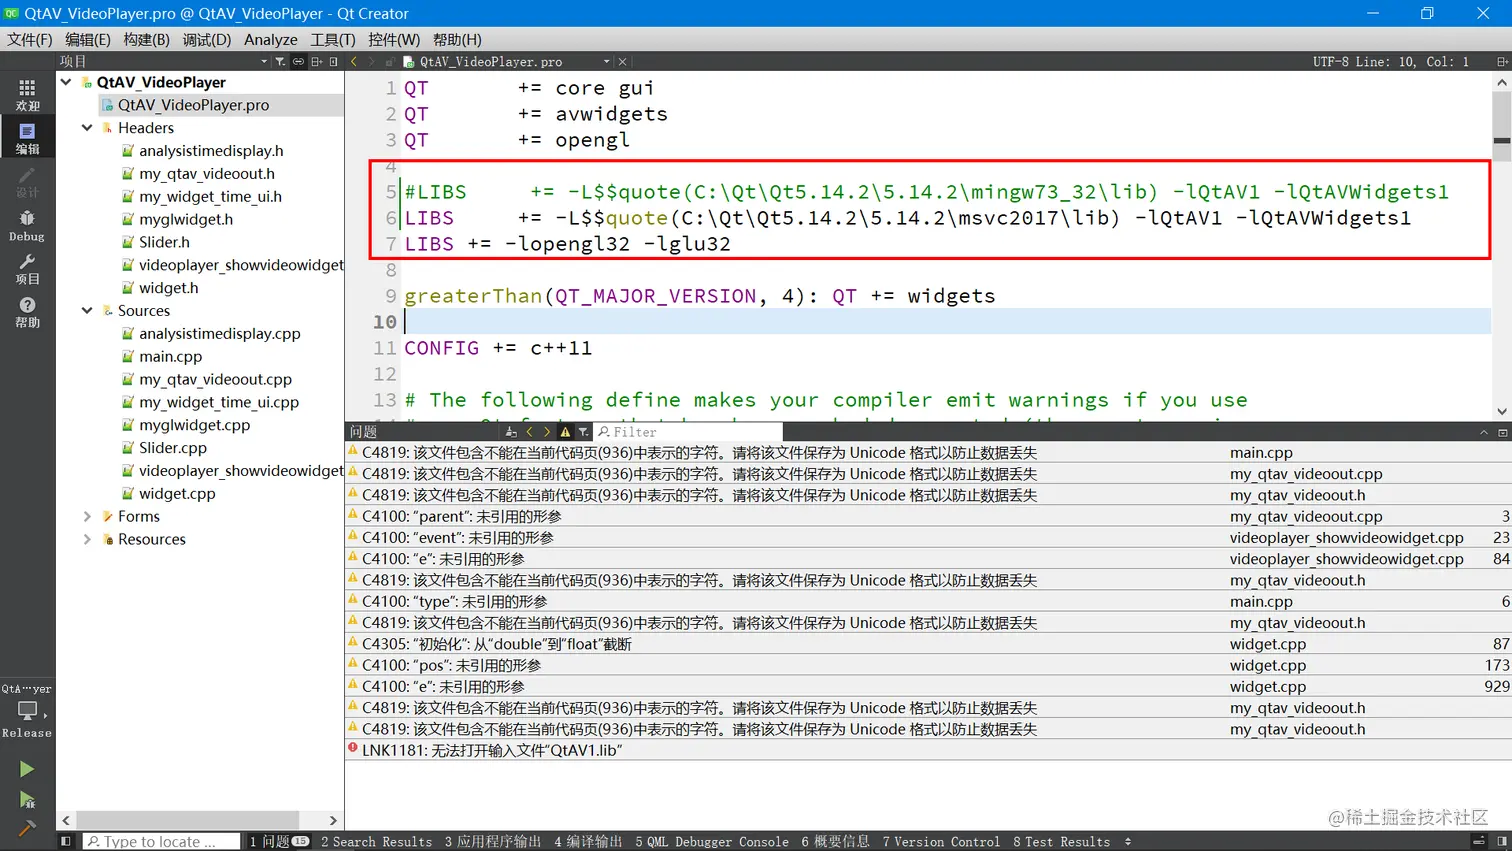Viewport: 1512px width, 851px height.
Task: Show the 5 QML Debugger Console pane
Action: click(x=712, y=842)
